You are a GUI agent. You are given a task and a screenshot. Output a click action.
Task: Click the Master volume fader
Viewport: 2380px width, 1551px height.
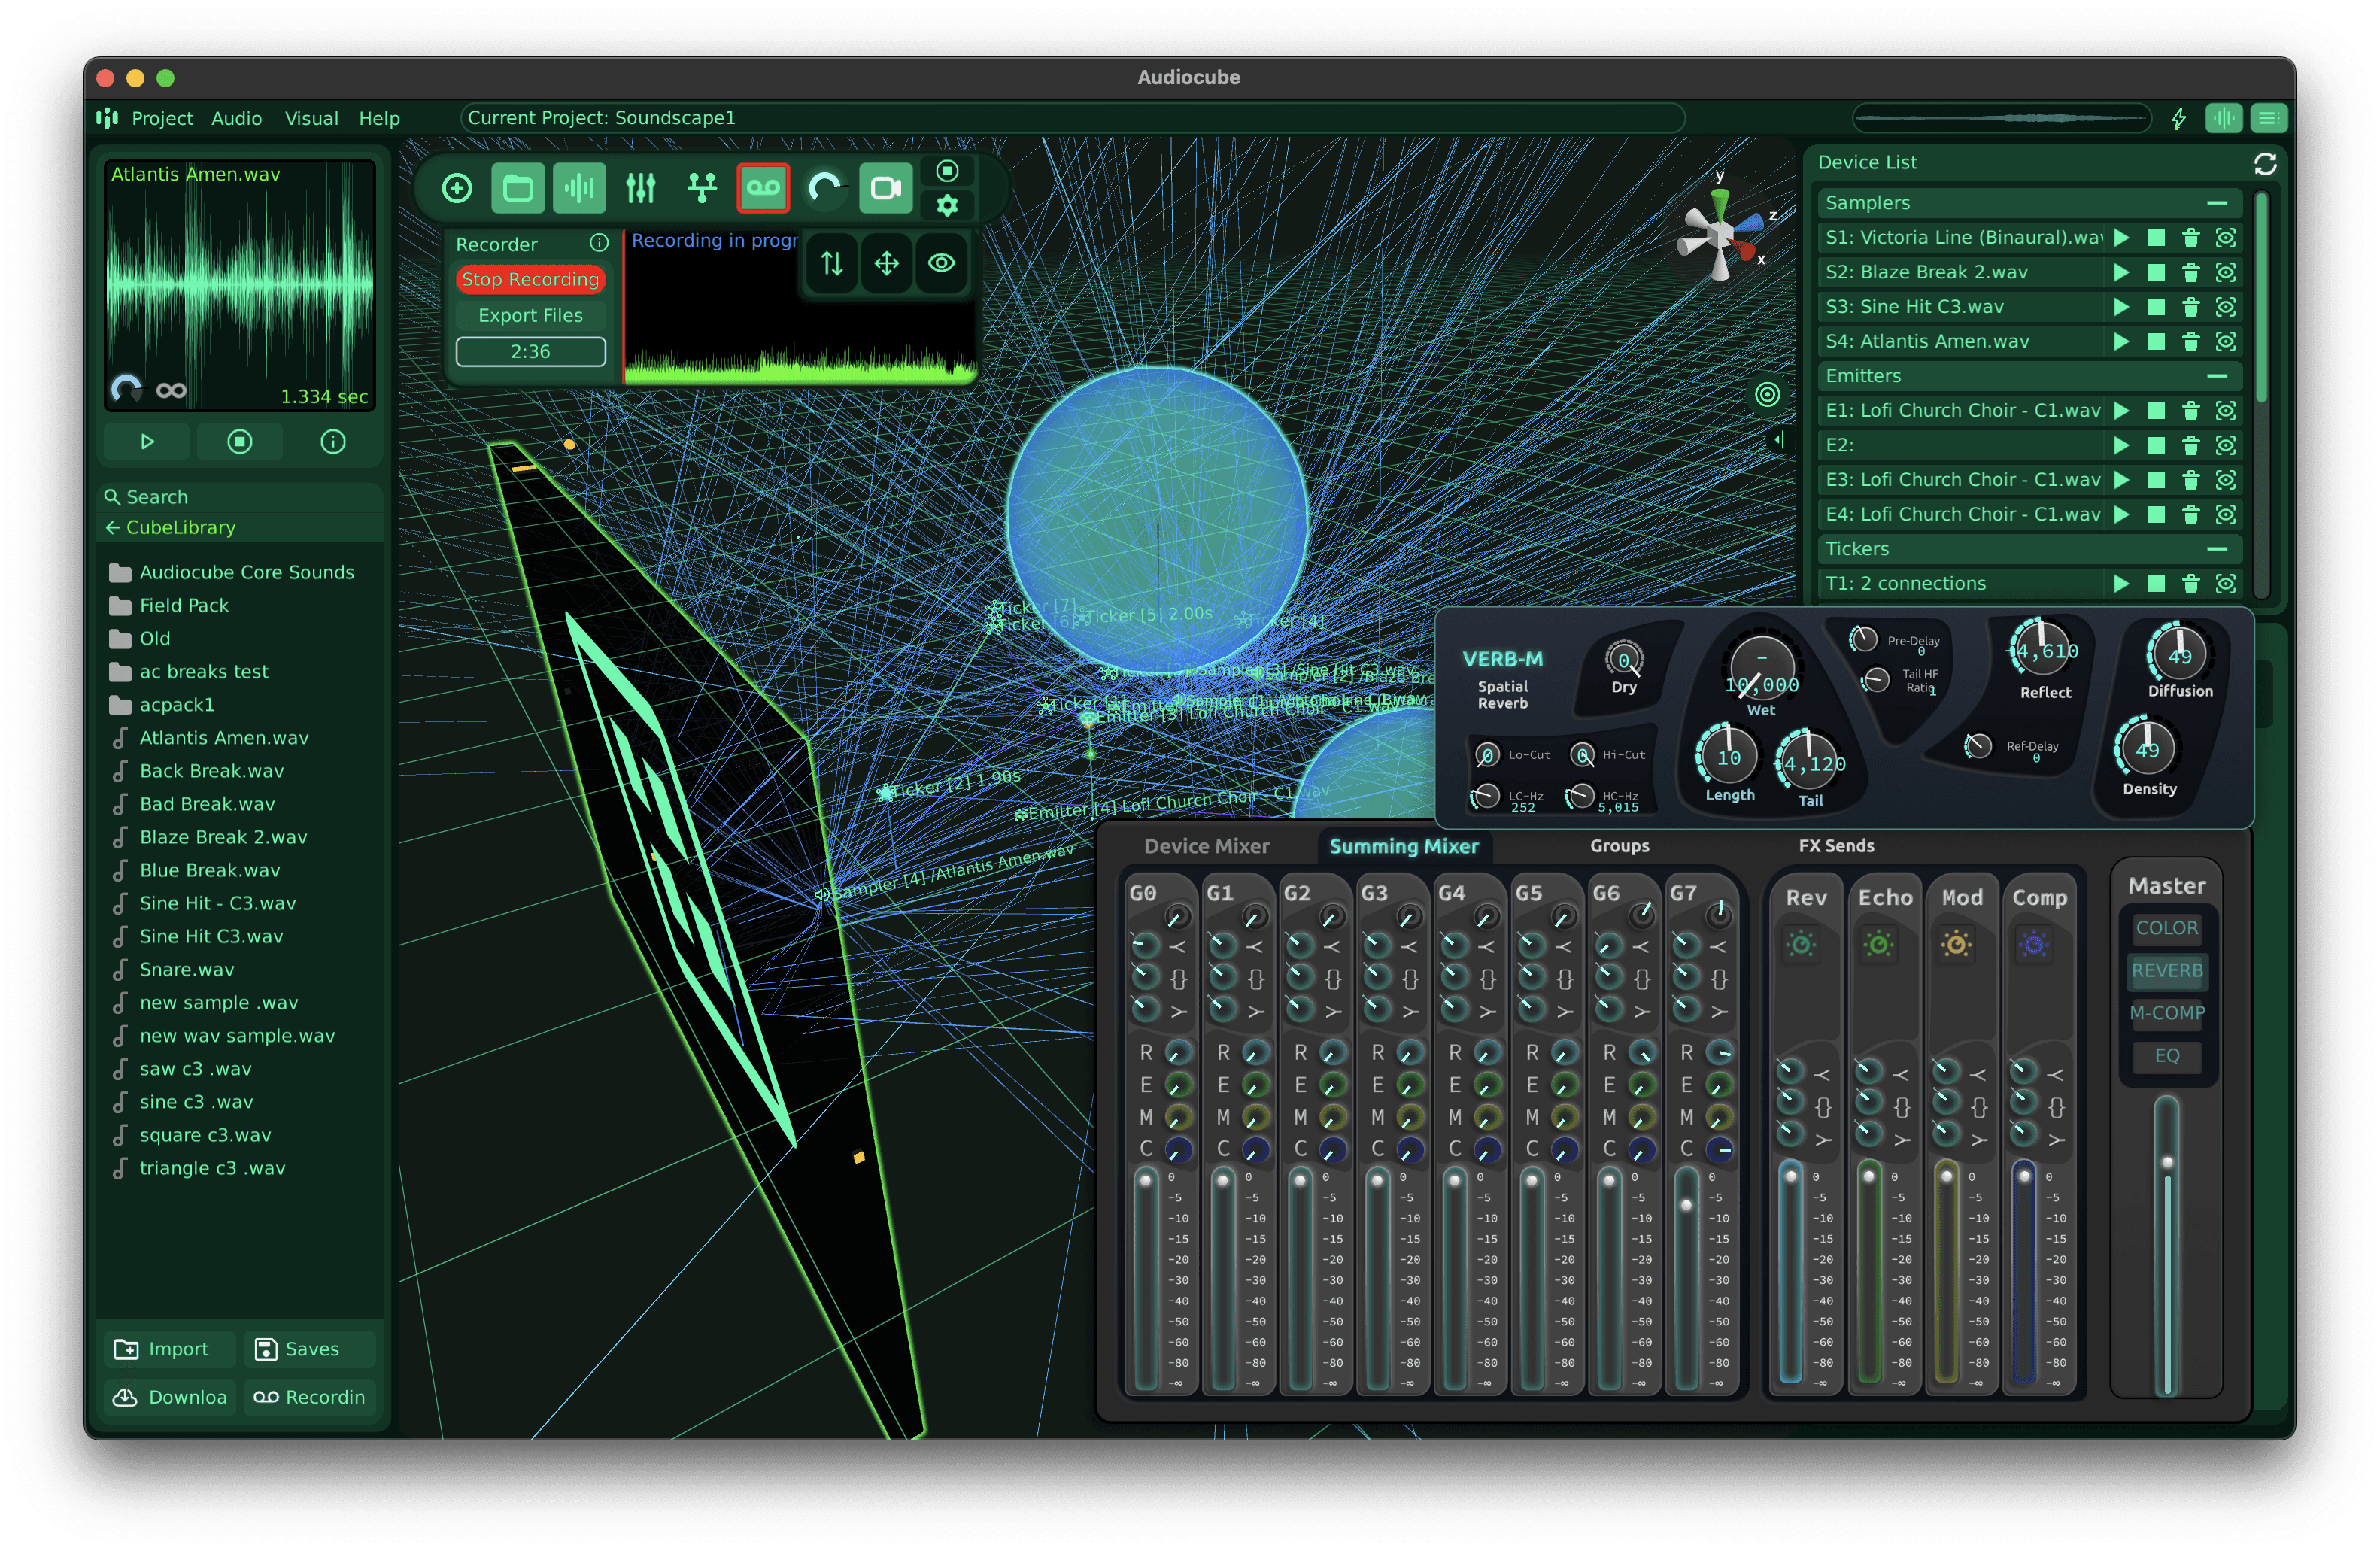pos(2166,1162)
